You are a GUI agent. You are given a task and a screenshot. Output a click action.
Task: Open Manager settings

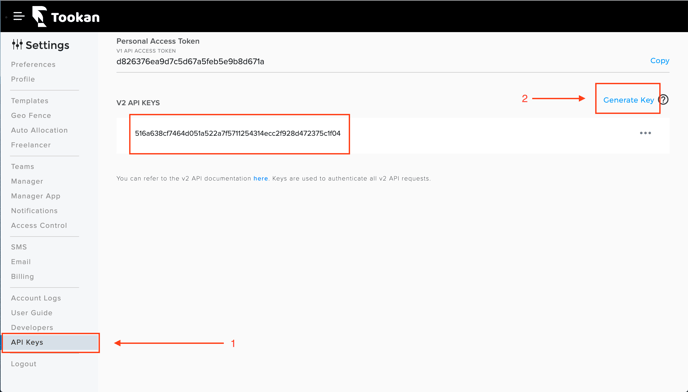point(27,181)
